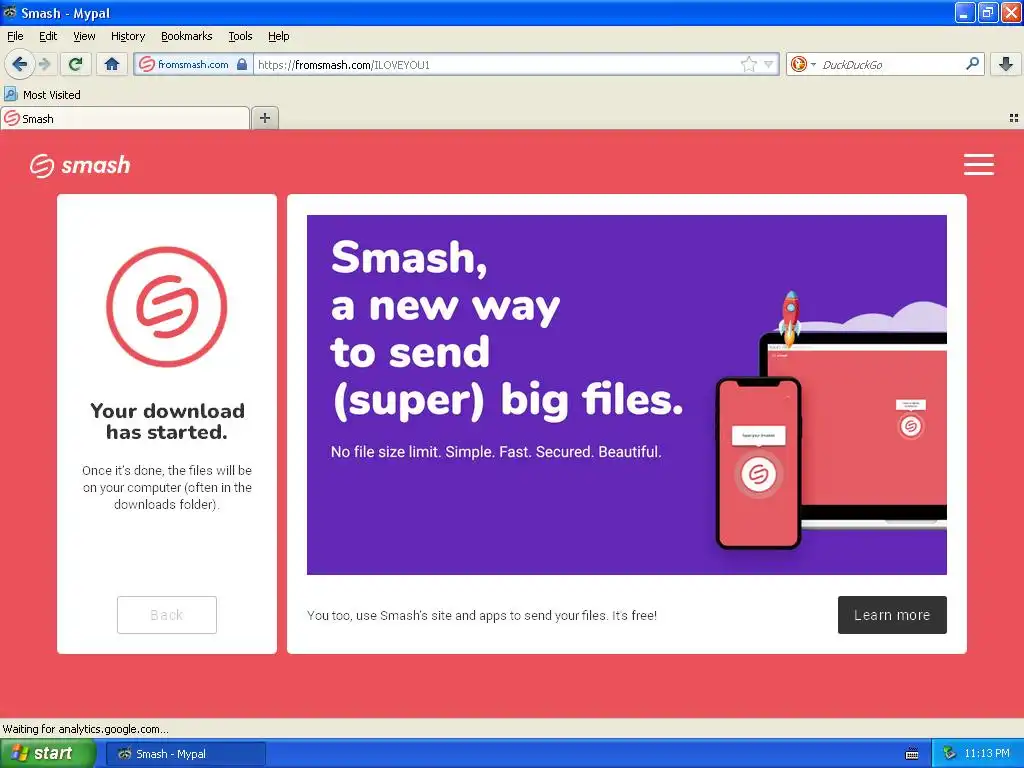The height and width of the screenshot is (768, 1024).
Task: Click the Smash logo in the header
Action: (80, 165)
